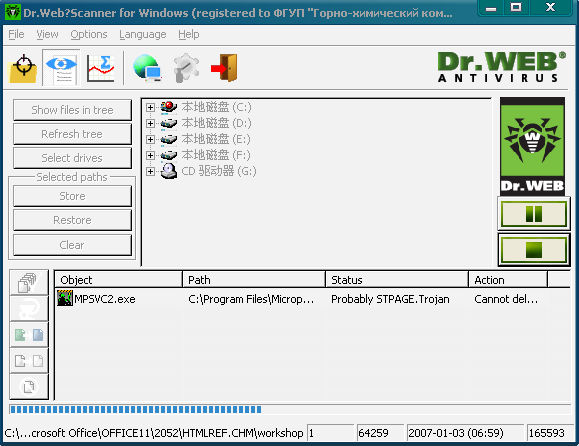Click the scan progress bar
This screenshot has width=579, height=446.
pyautogui.click(x=290, y=409)
